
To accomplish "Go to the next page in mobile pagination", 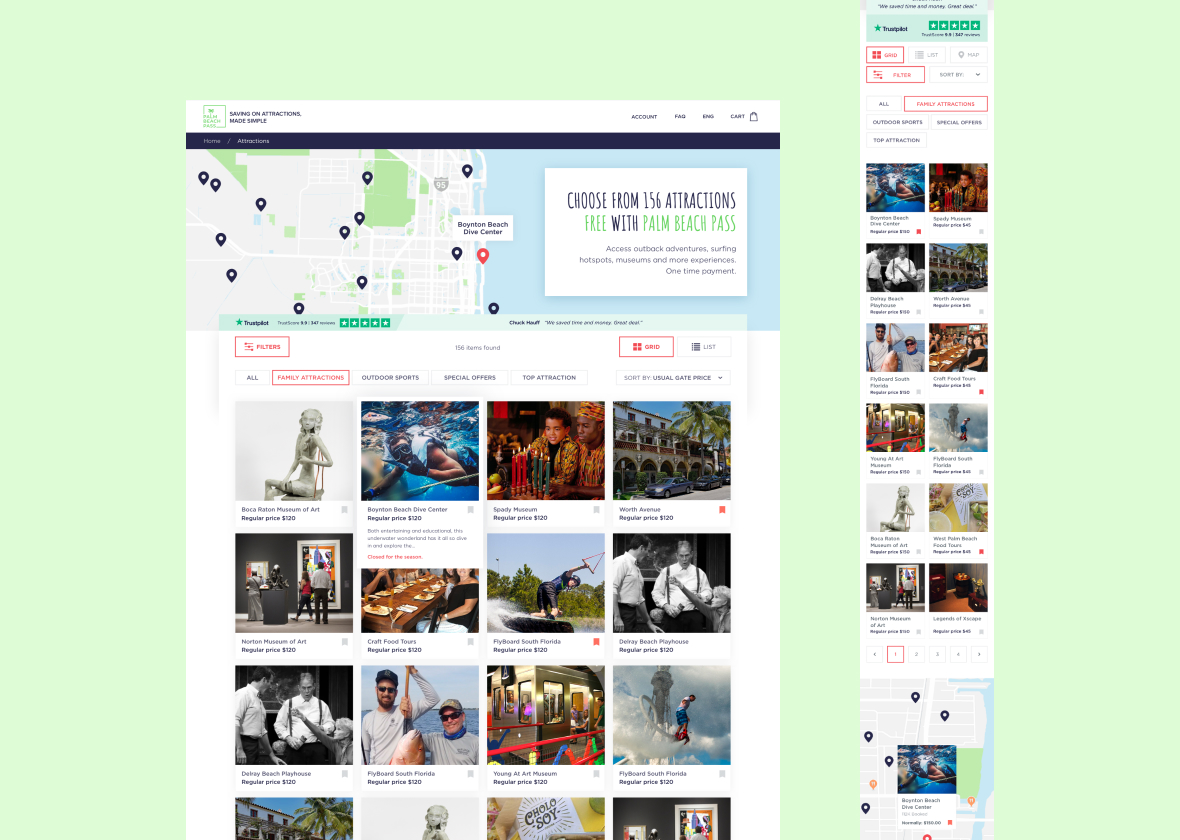I will click(x=979, y=654).
